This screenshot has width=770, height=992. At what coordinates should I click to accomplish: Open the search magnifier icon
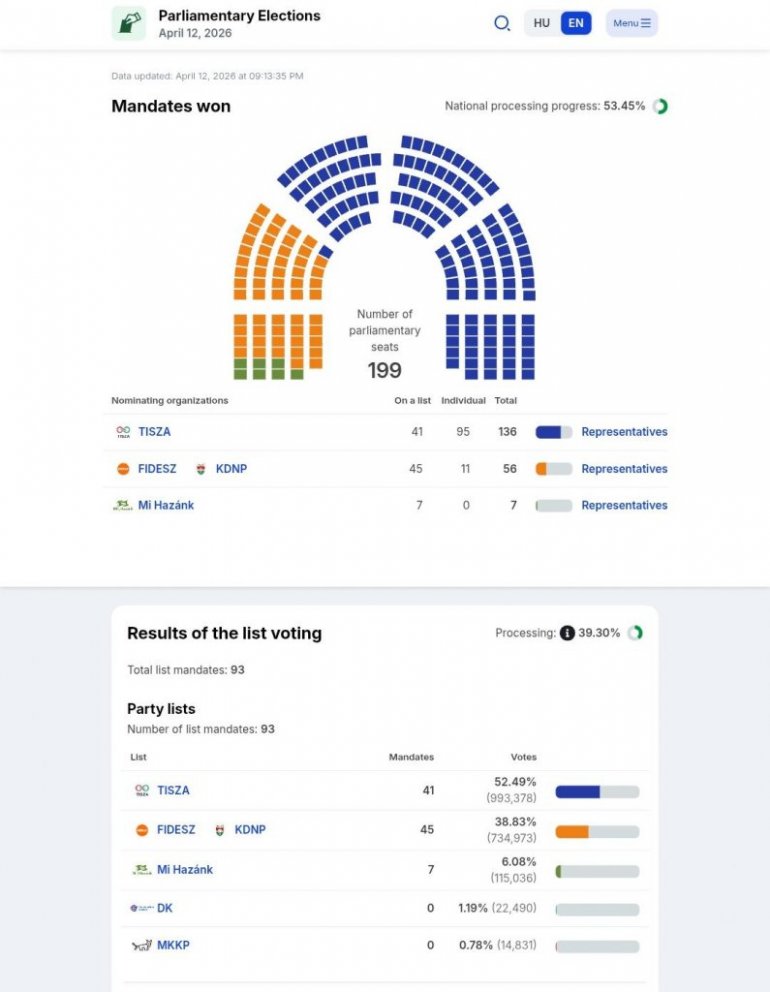coord(502,23)
